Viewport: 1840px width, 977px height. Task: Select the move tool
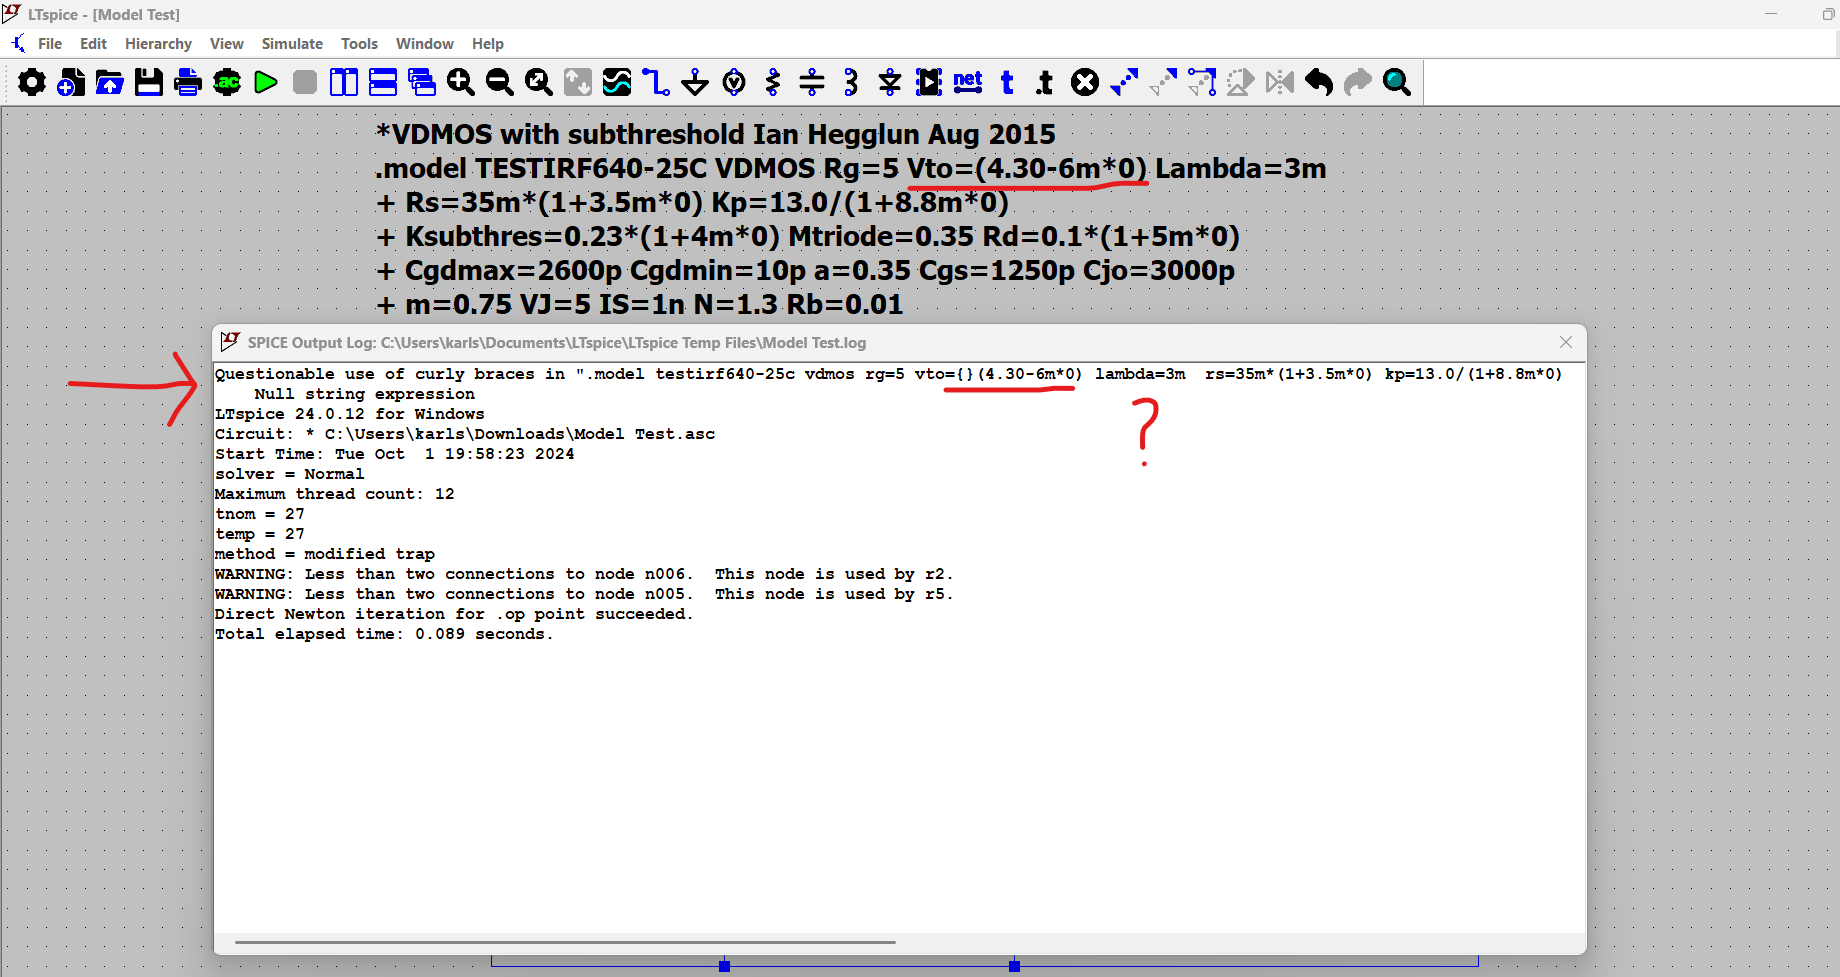click(x=1163, y=82)
